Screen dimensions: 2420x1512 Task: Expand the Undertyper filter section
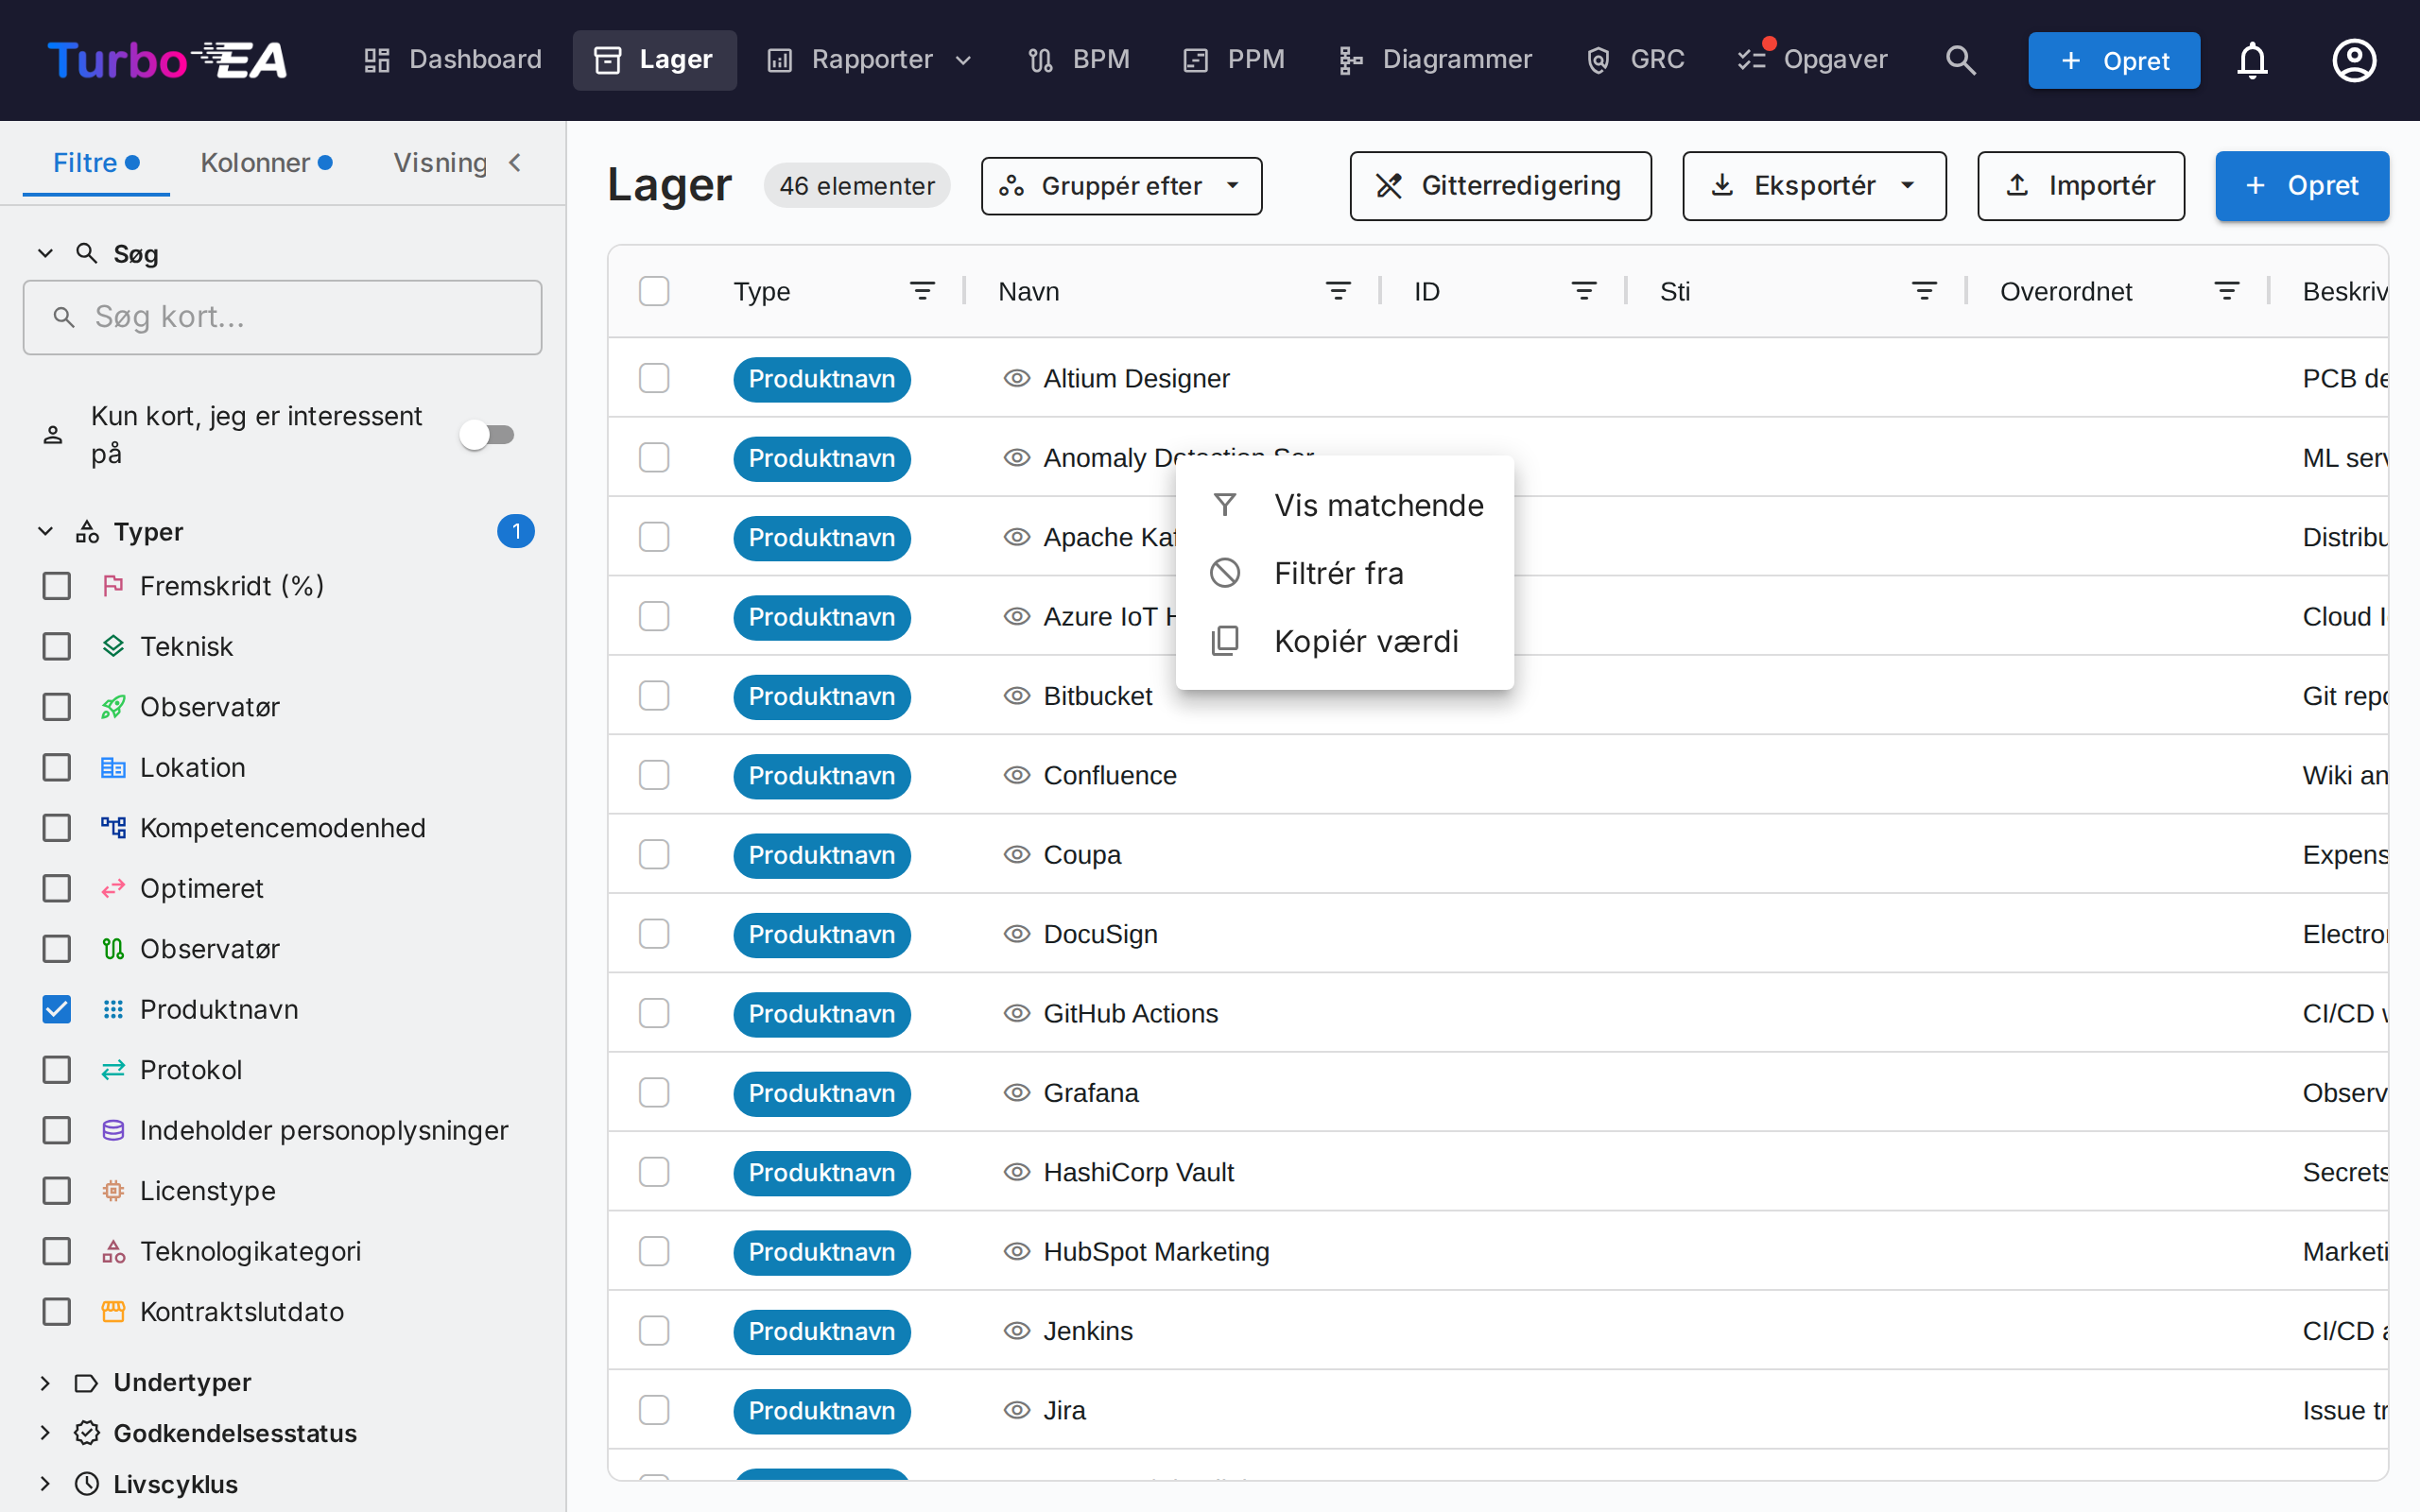(45, 1383)
